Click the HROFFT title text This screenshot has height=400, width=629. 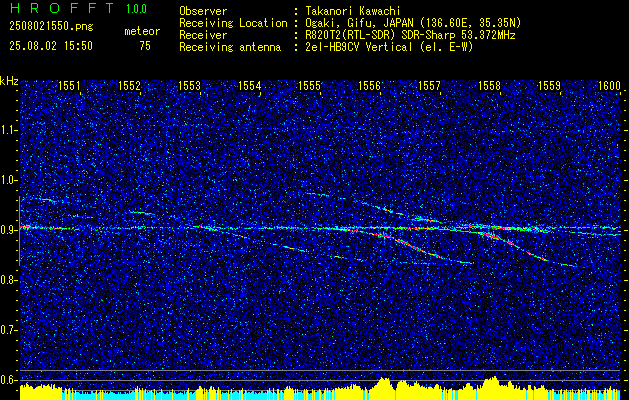click(x=62, y=8)
